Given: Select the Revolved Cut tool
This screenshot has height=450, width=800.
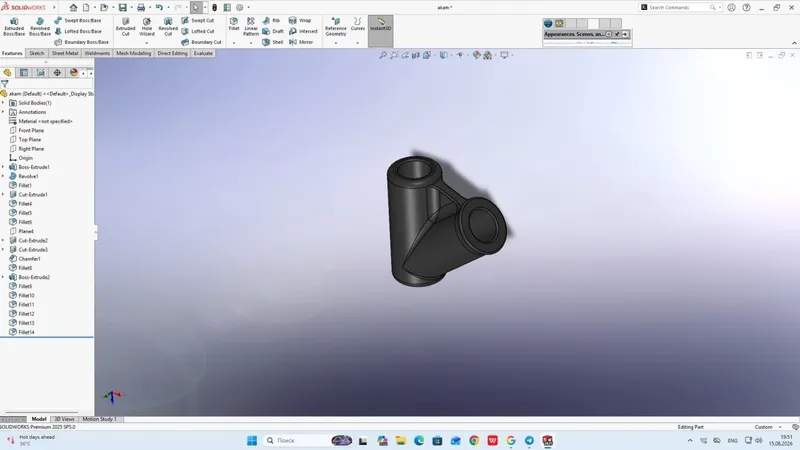Looking at the screenshot, I should click(x=168, y=27).
